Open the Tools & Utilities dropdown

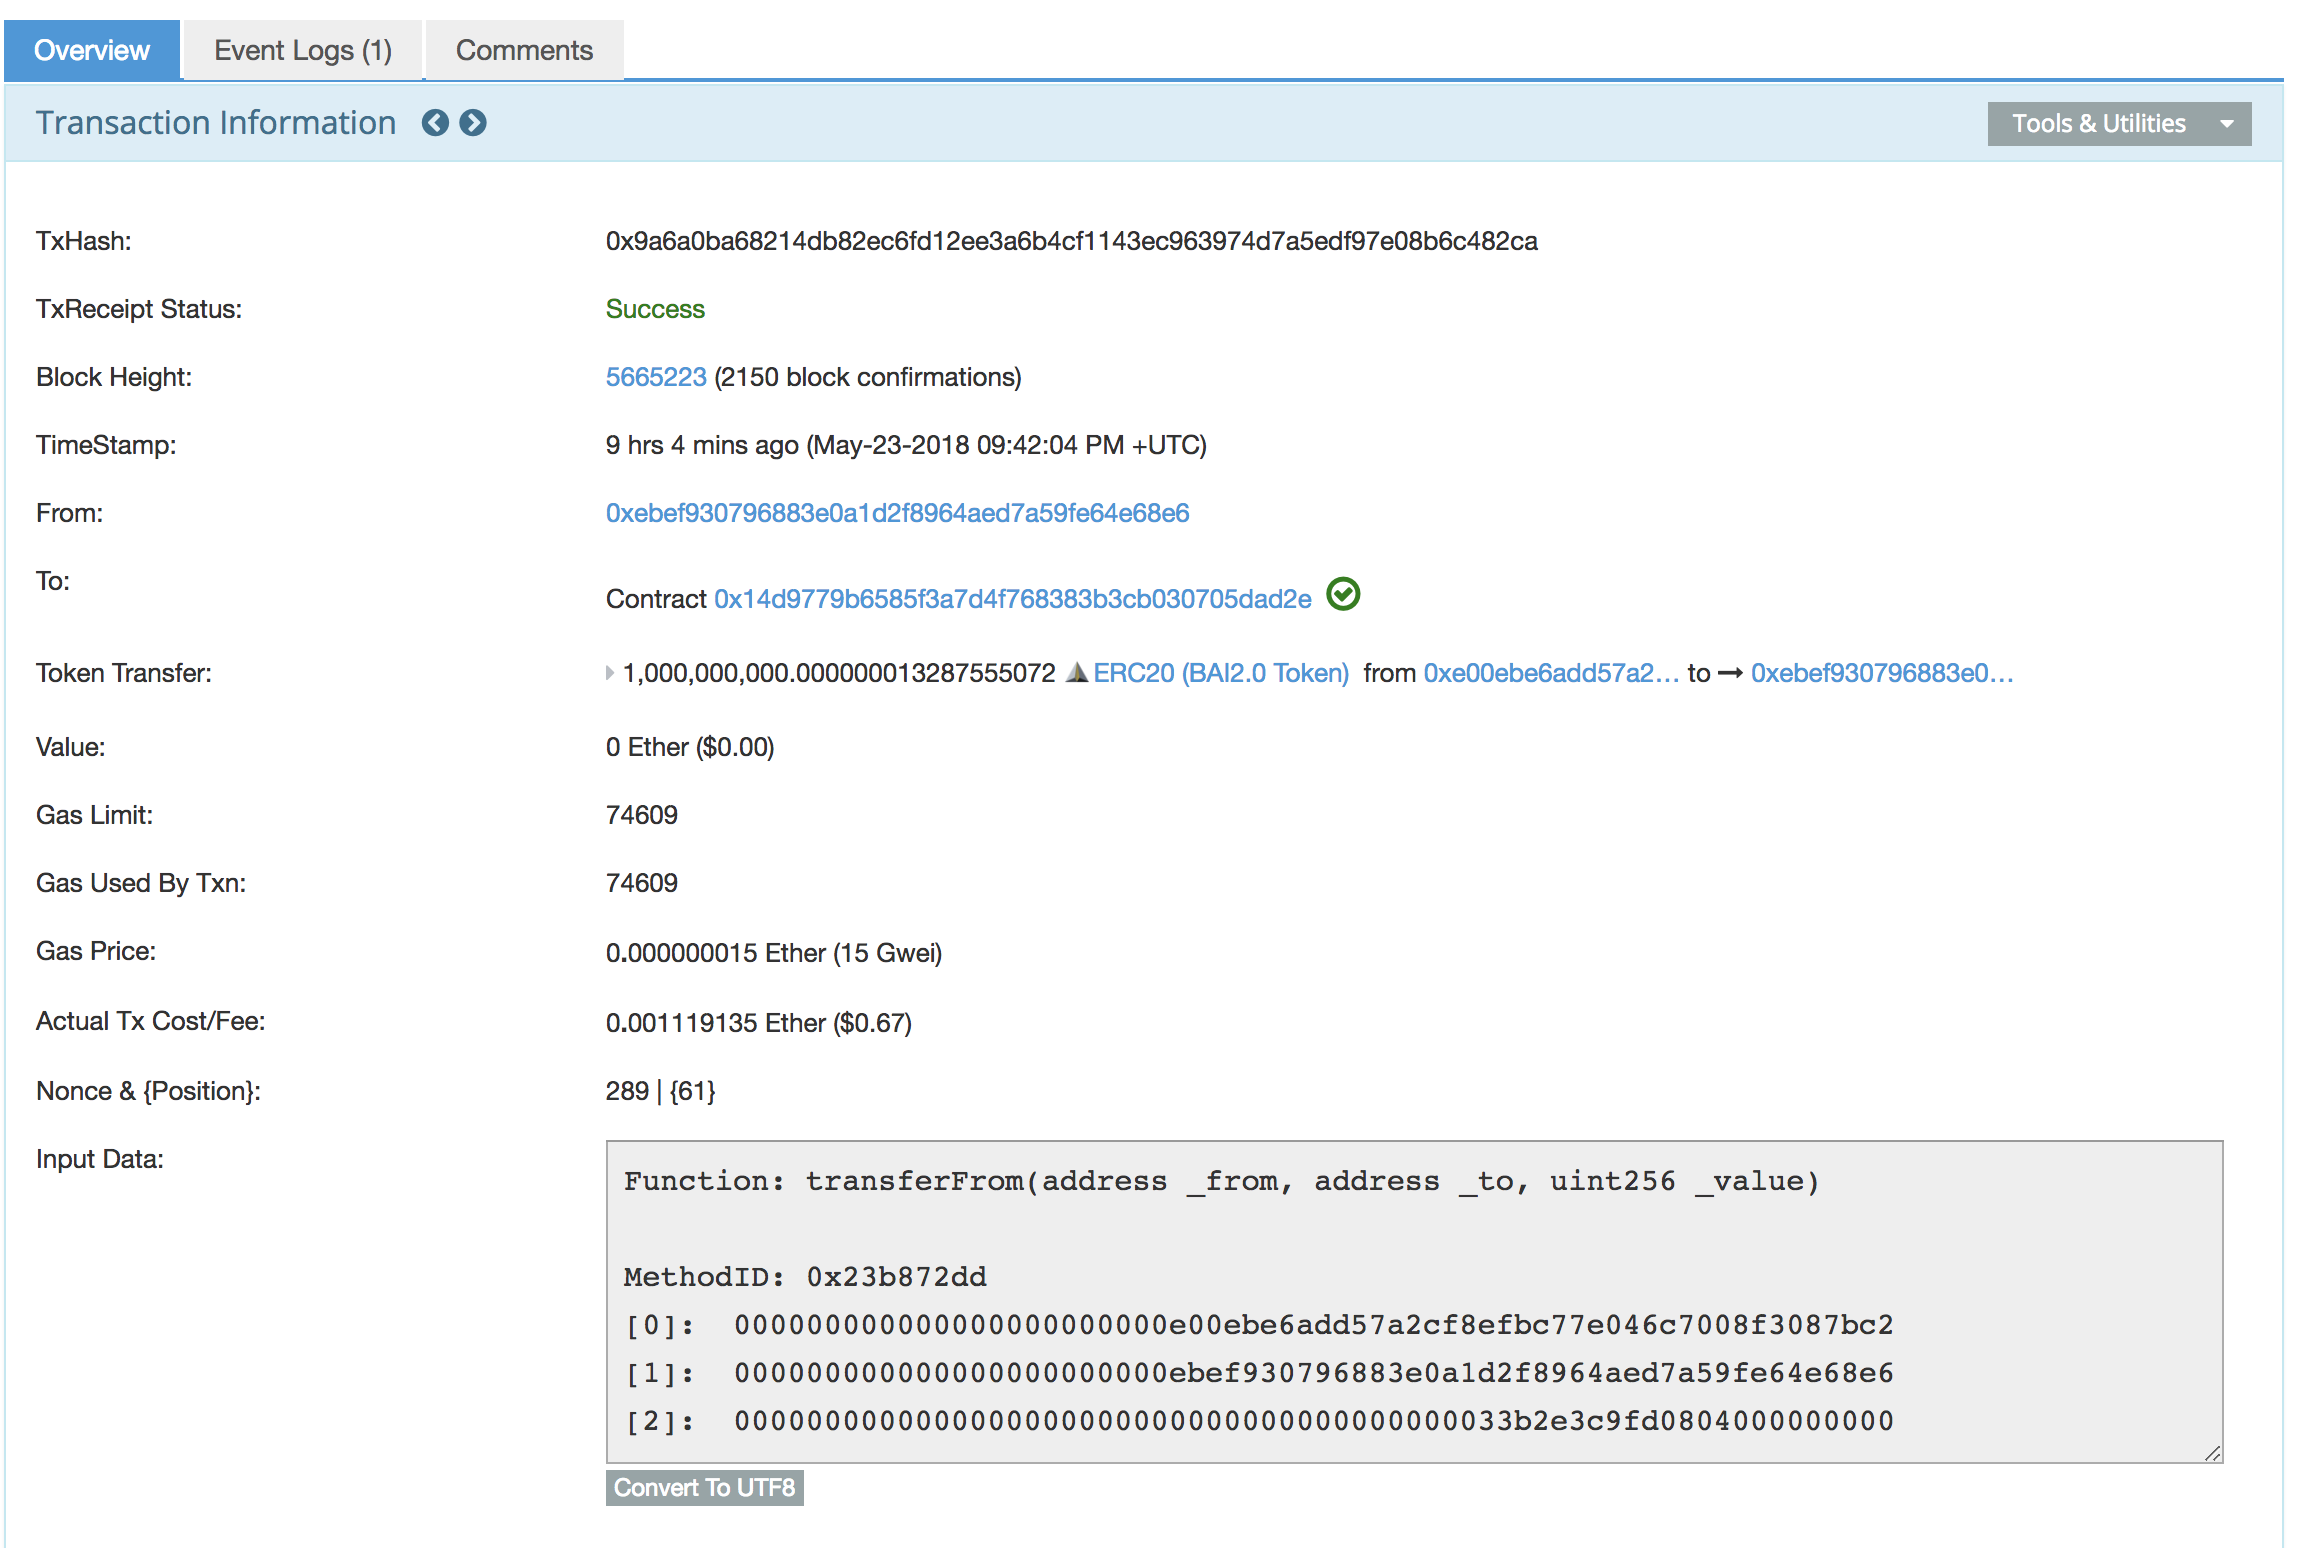tap(2098, 124)
